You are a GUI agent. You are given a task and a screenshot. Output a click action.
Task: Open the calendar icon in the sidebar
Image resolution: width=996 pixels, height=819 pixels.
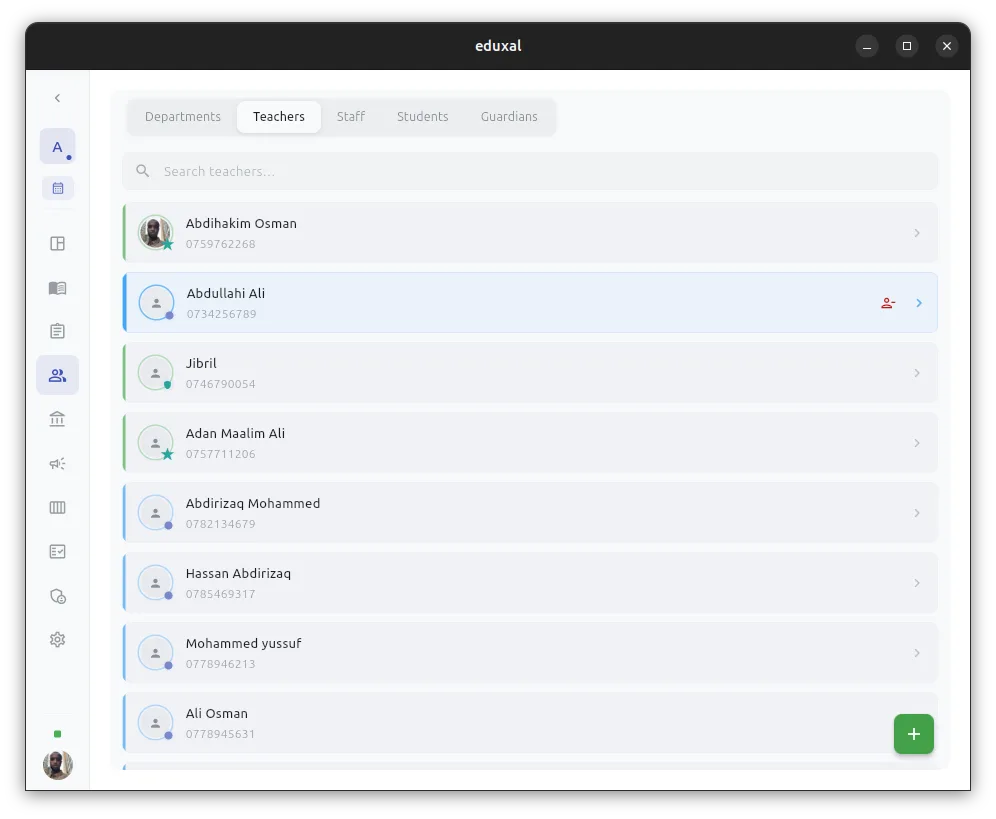click(58, 188)
